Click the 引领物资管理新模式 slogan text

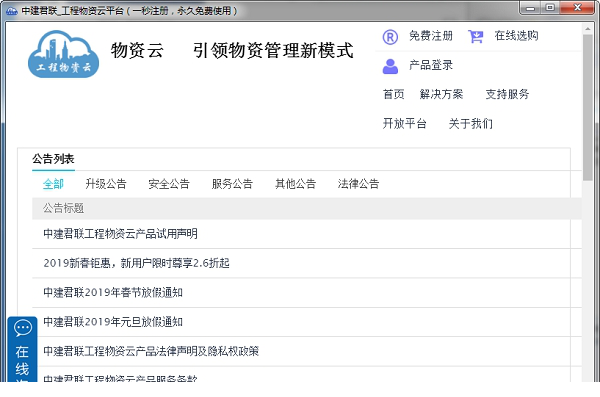point(272,50)
